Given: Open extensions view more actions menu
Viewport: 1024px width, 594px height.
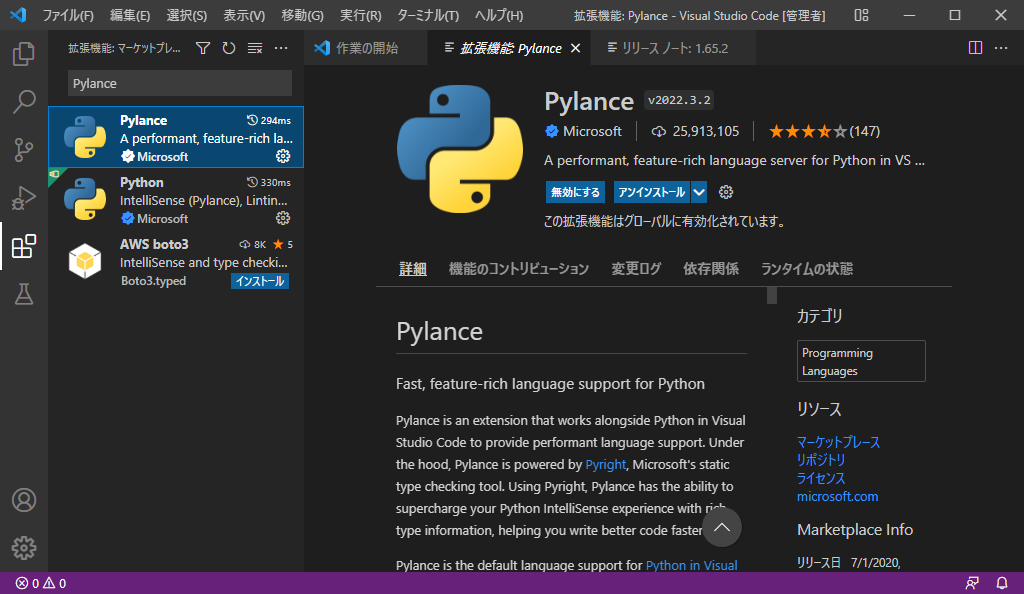Looking at the screenshot, I should click(281, 48).
